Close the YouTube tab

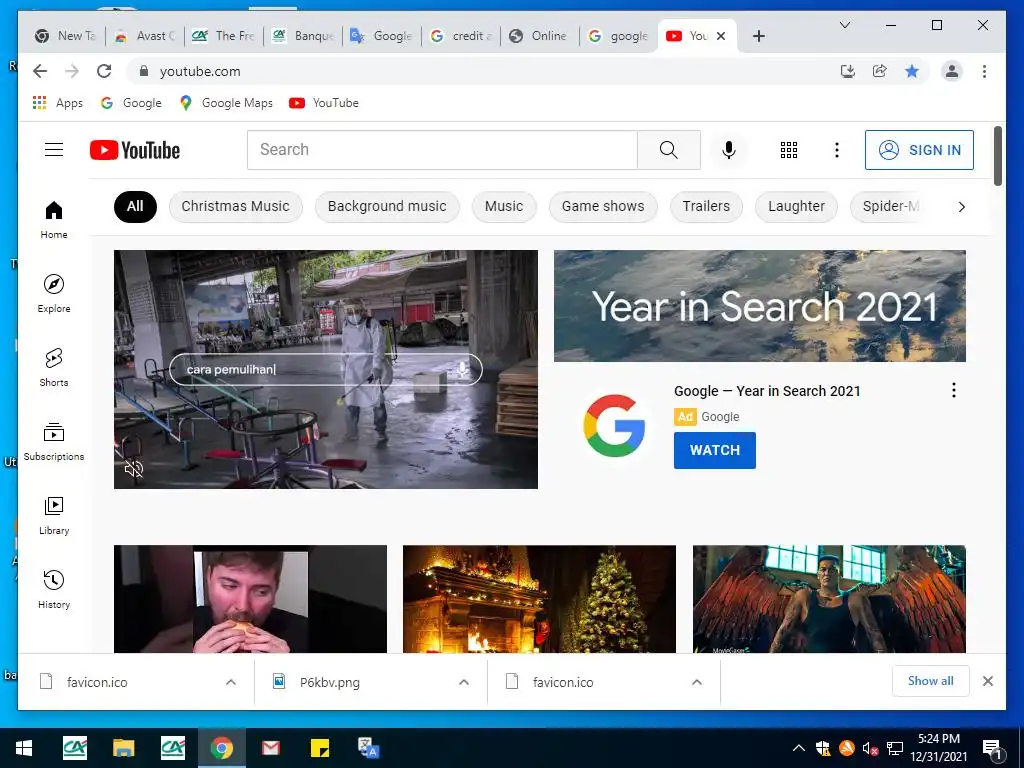pos(721,36)
